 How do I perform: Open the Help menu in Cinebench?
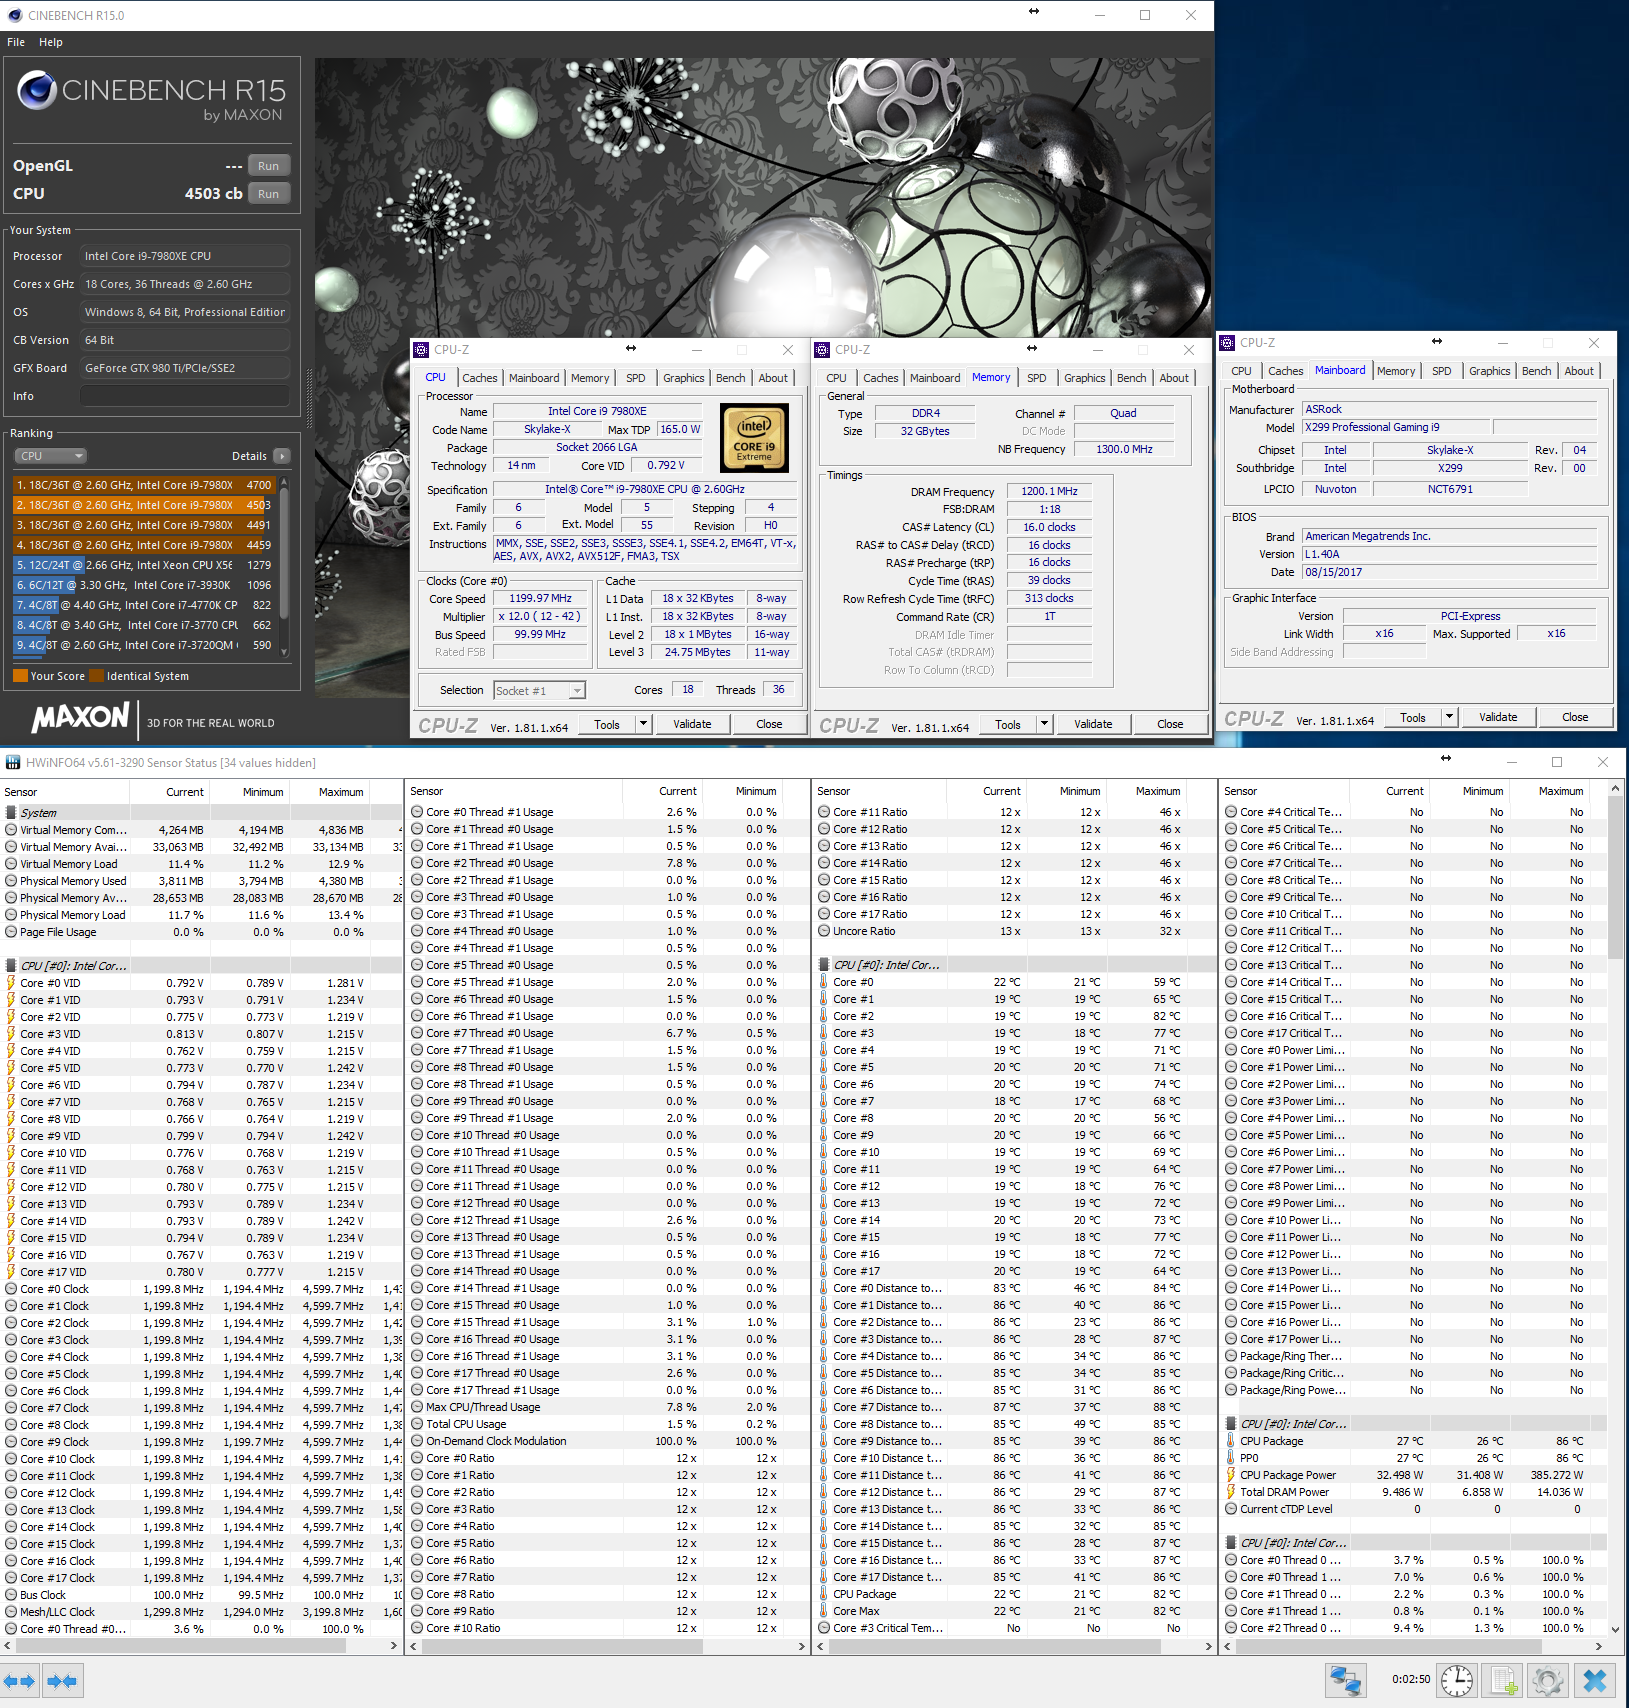[51, 42]
